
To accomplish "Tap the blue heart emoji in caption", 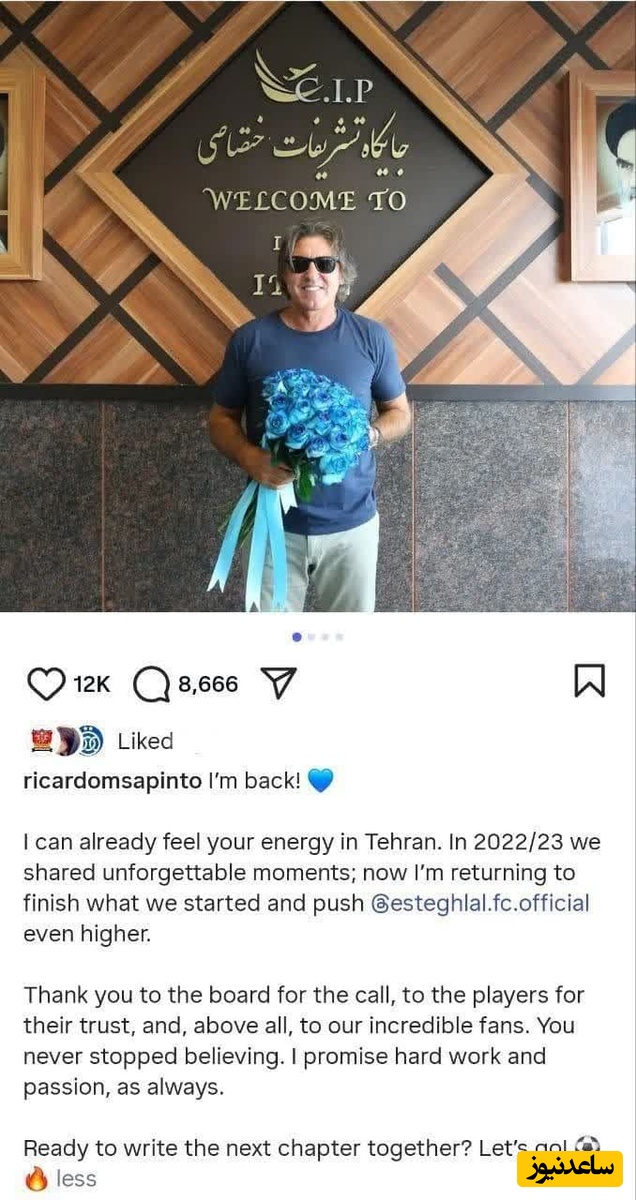I will coord(320,781).
